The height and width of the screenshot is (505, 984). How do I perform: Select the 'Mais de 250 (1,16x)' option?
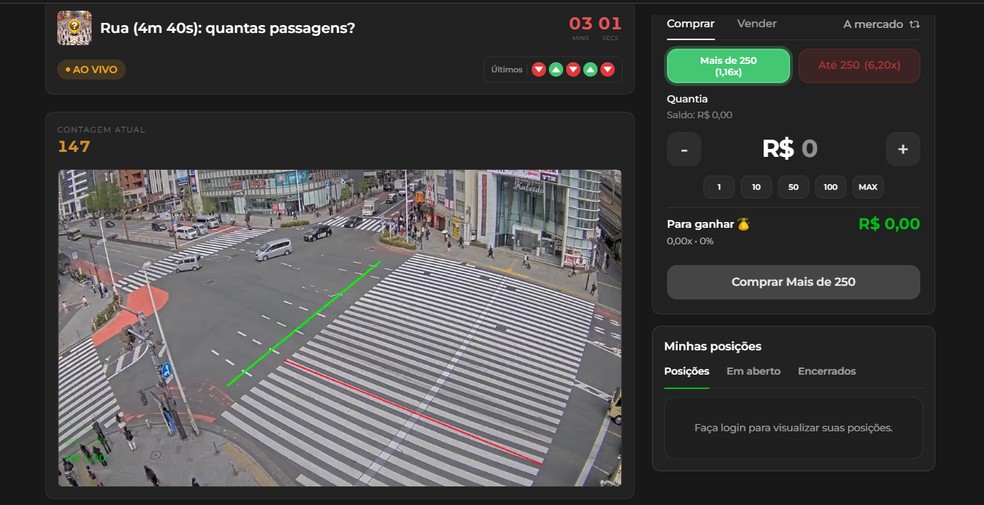click(x=728, y=66)
